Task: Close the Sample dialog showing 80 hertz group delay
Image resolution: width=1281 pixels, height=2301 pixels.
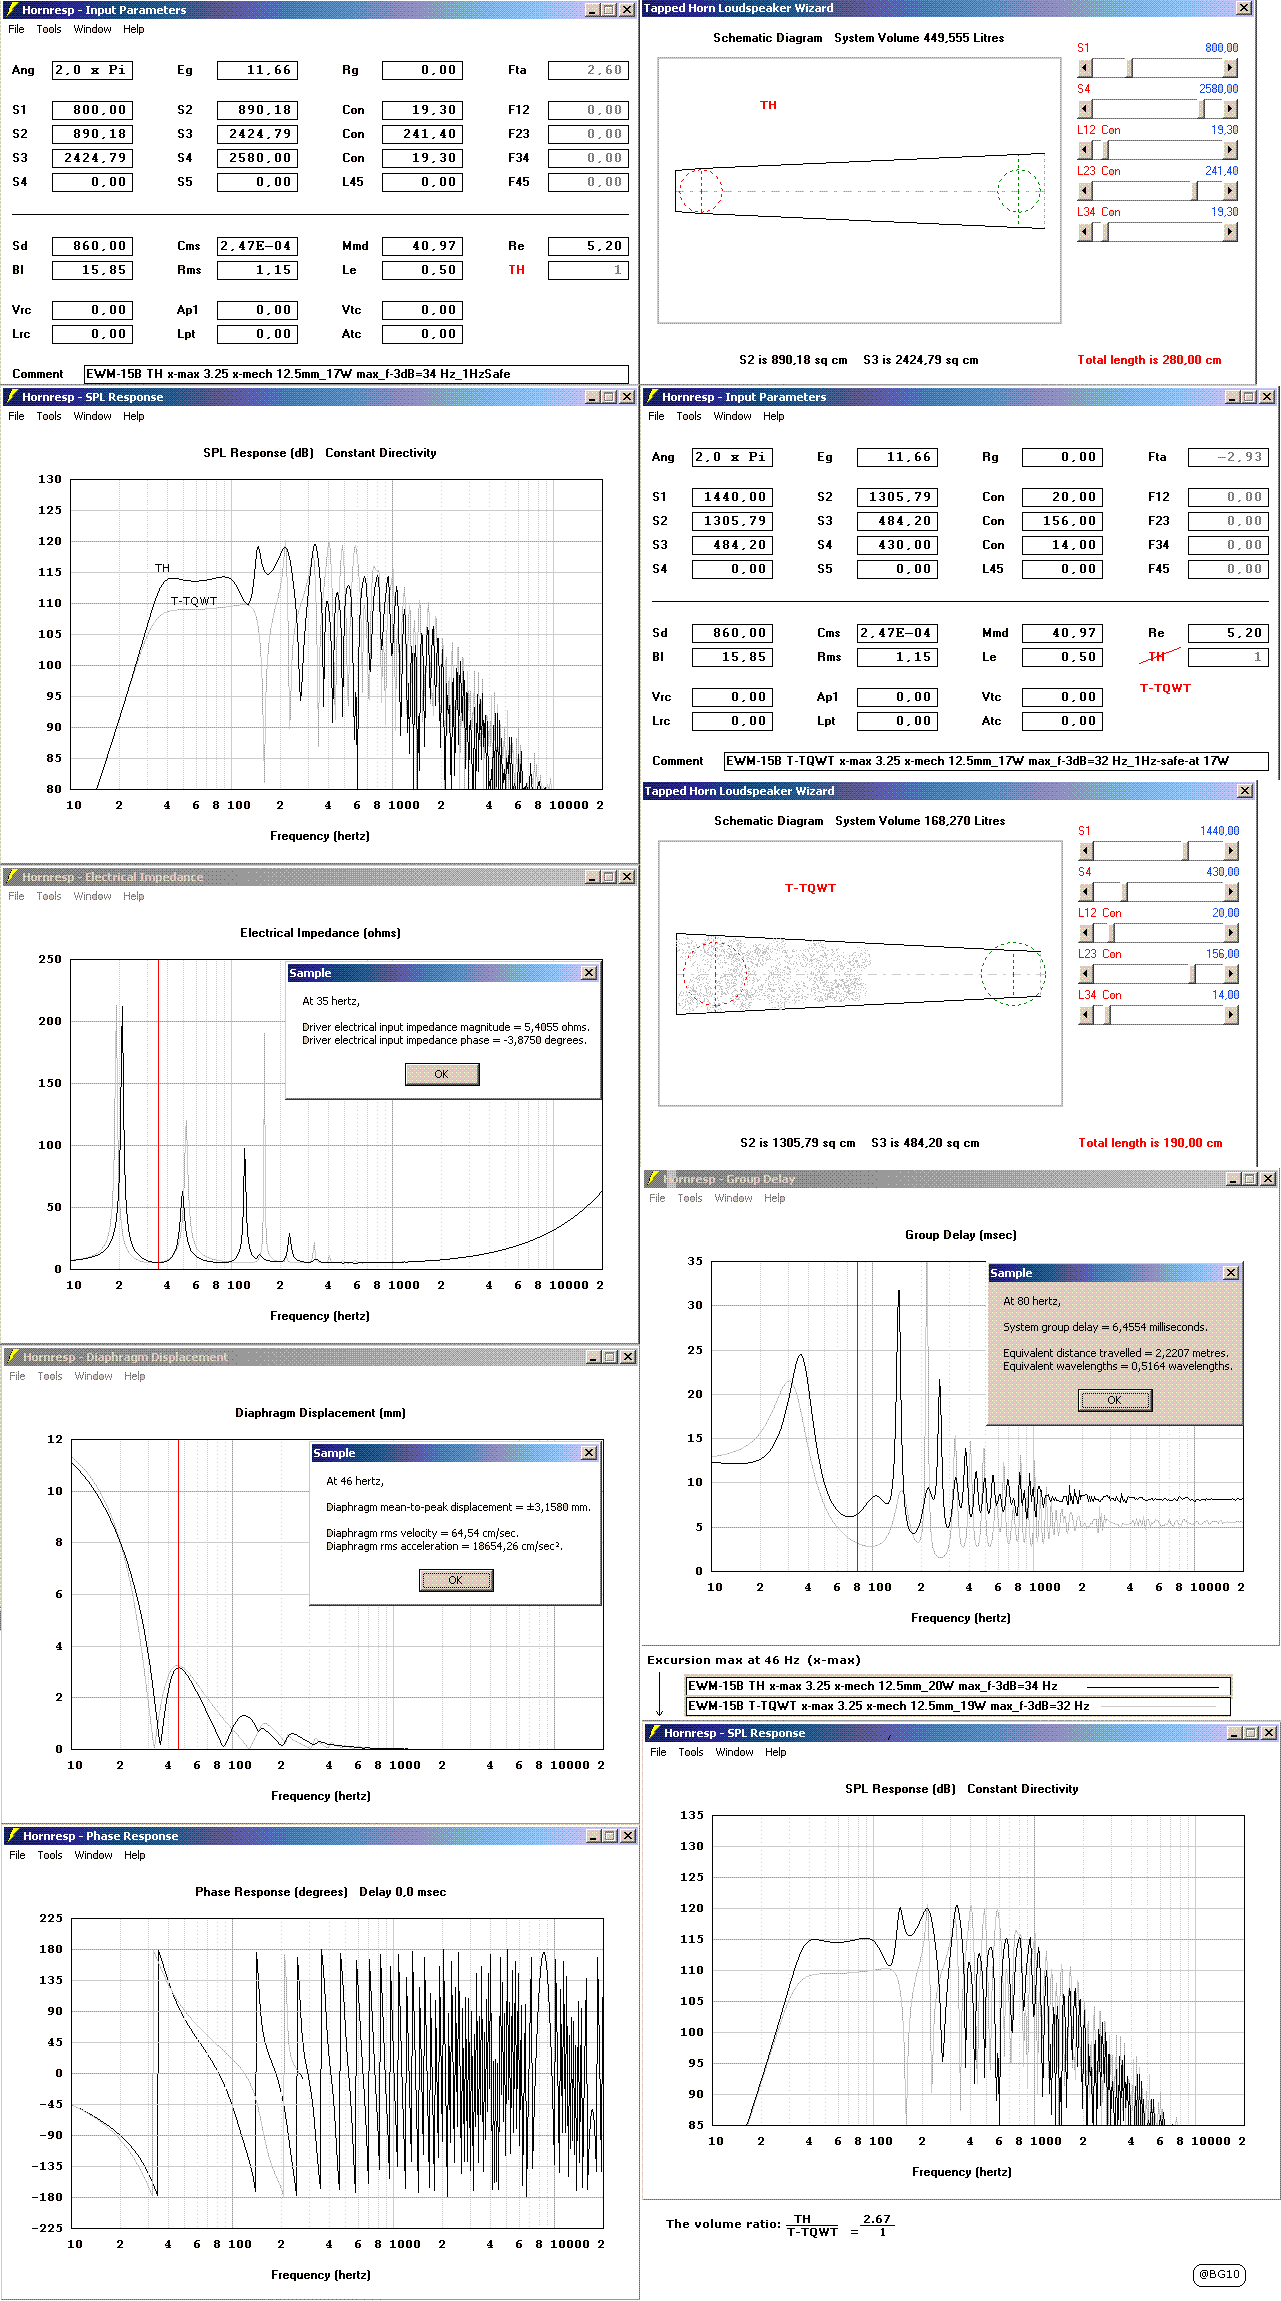Action: pos(1231,1273)
